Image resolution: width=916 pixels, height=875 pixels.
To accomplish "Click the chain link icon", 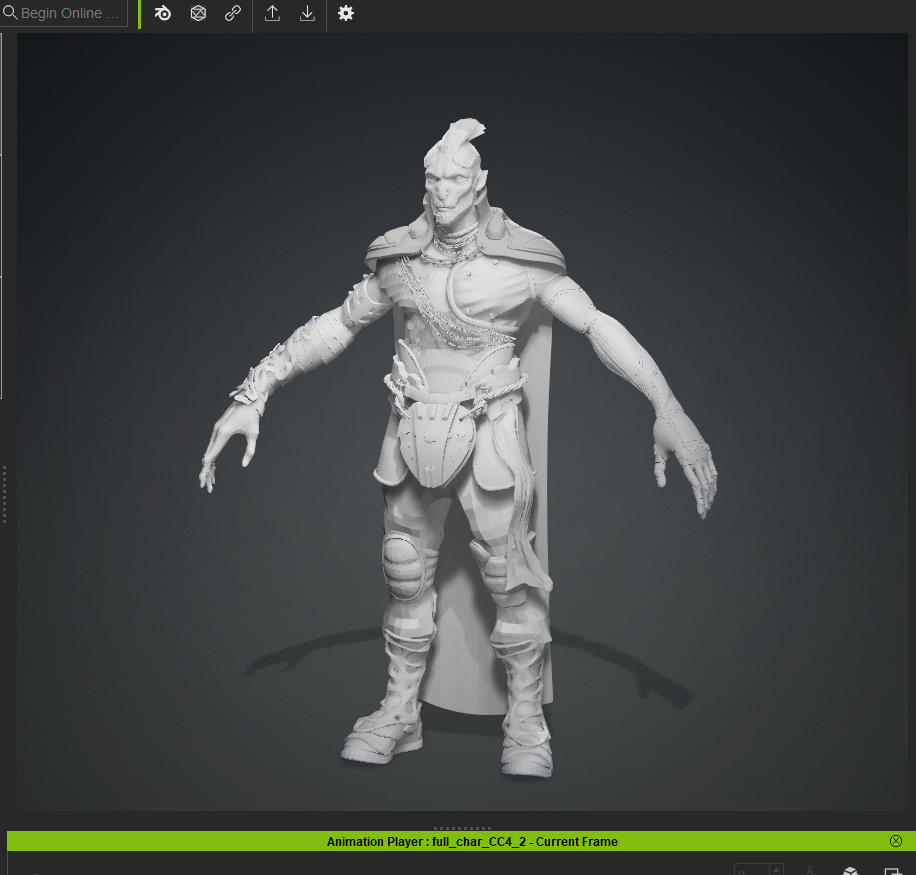I will [x=233, y=13].
